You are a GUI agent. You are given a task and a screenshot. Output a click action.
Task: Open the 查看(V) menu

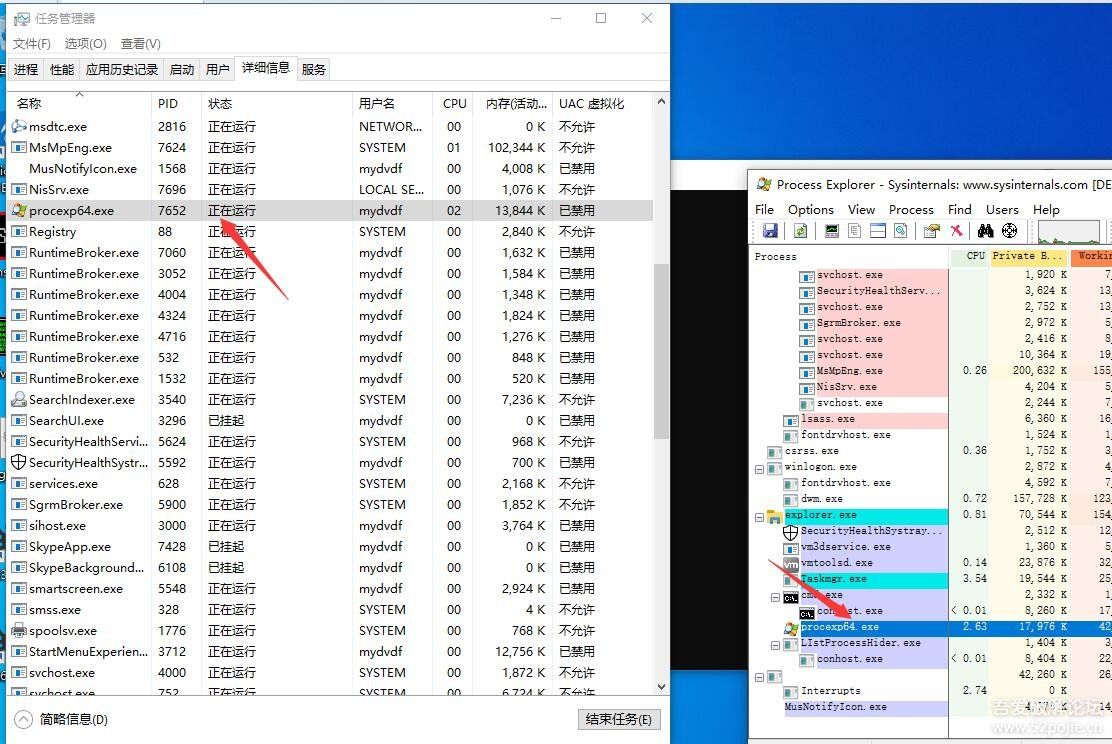click(x=140, y=44)
